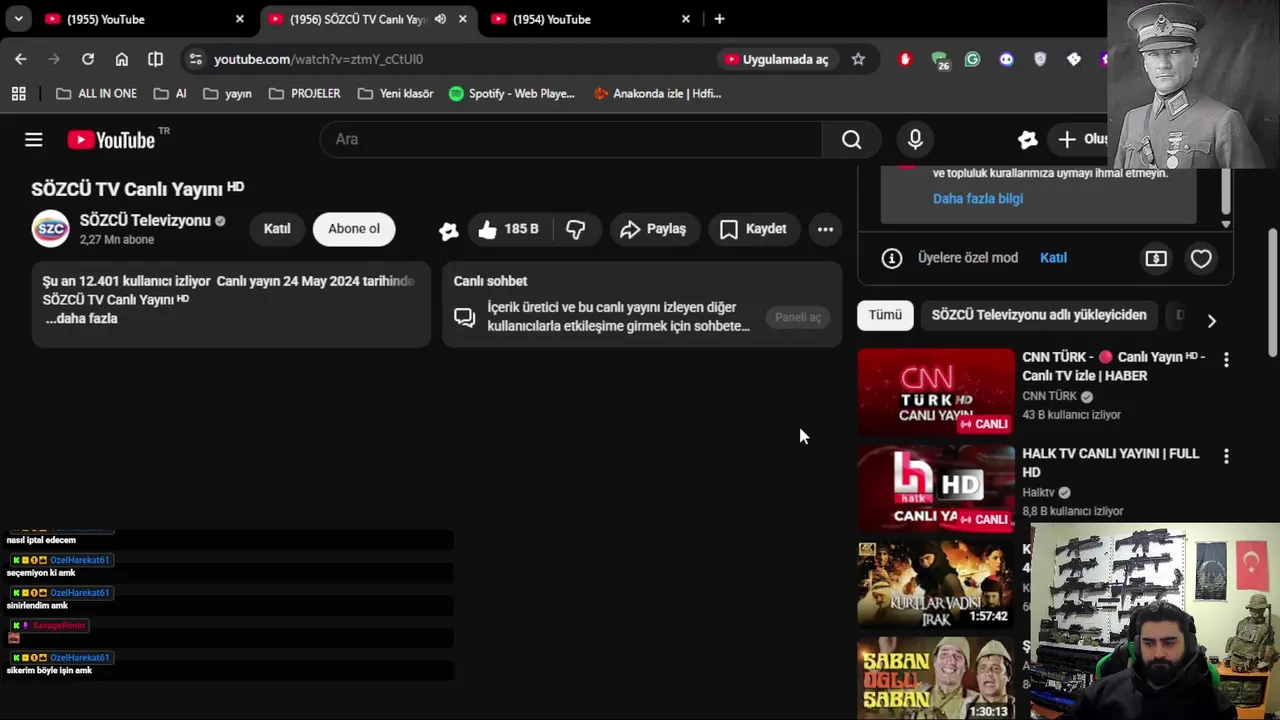Click the info icon beside Üyelere özel mod

coord(892,258)
